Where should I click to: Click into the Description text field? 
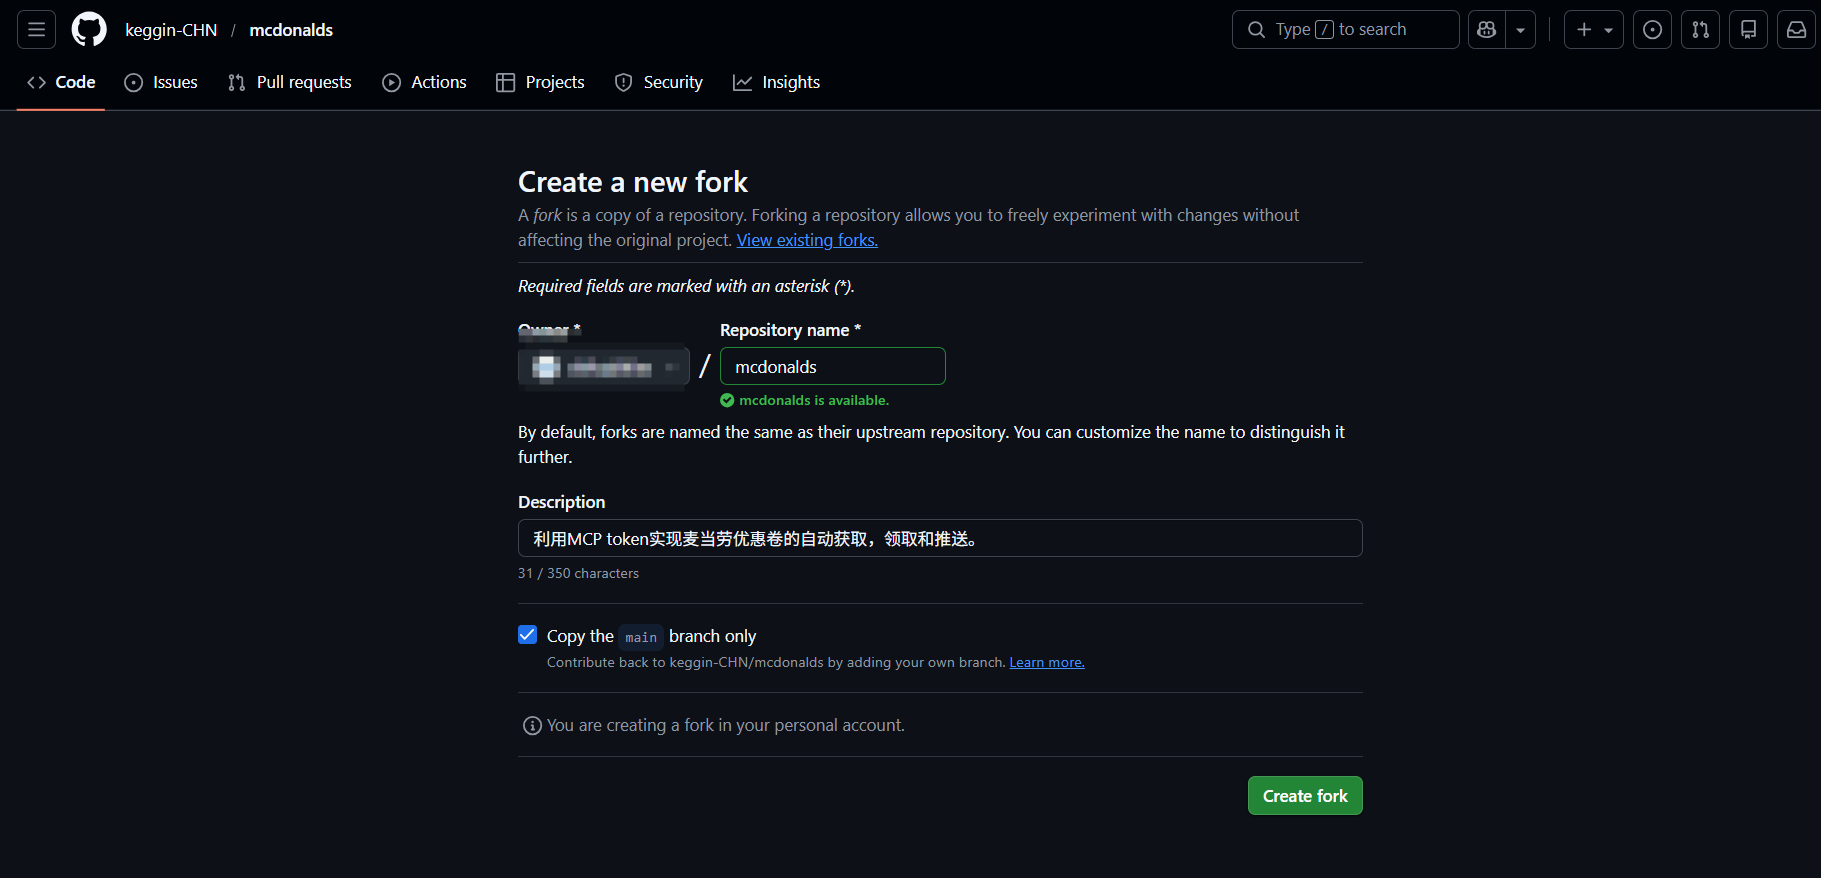[939, 538]
